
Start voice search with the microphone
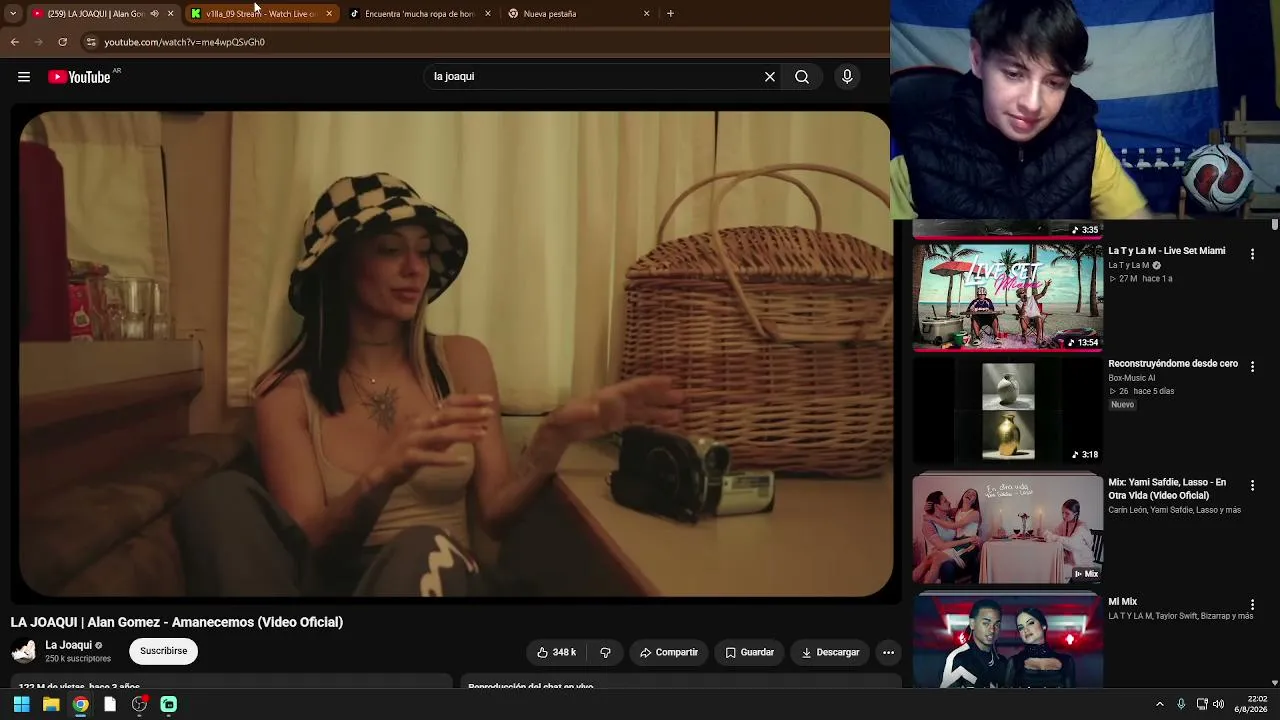click(847, 77)
